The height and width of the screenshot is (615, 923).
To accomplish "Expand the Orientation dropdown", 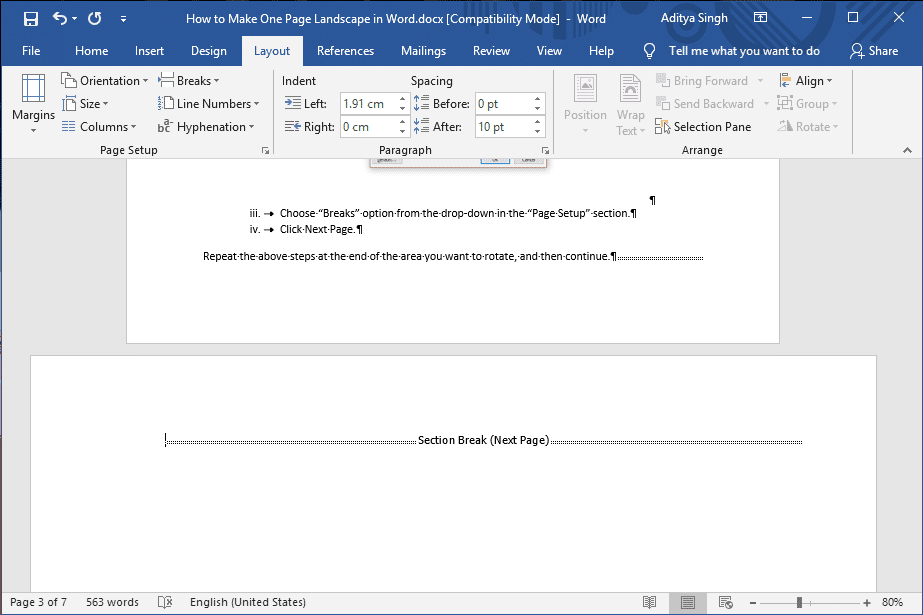I will click(x=105, y=81).
